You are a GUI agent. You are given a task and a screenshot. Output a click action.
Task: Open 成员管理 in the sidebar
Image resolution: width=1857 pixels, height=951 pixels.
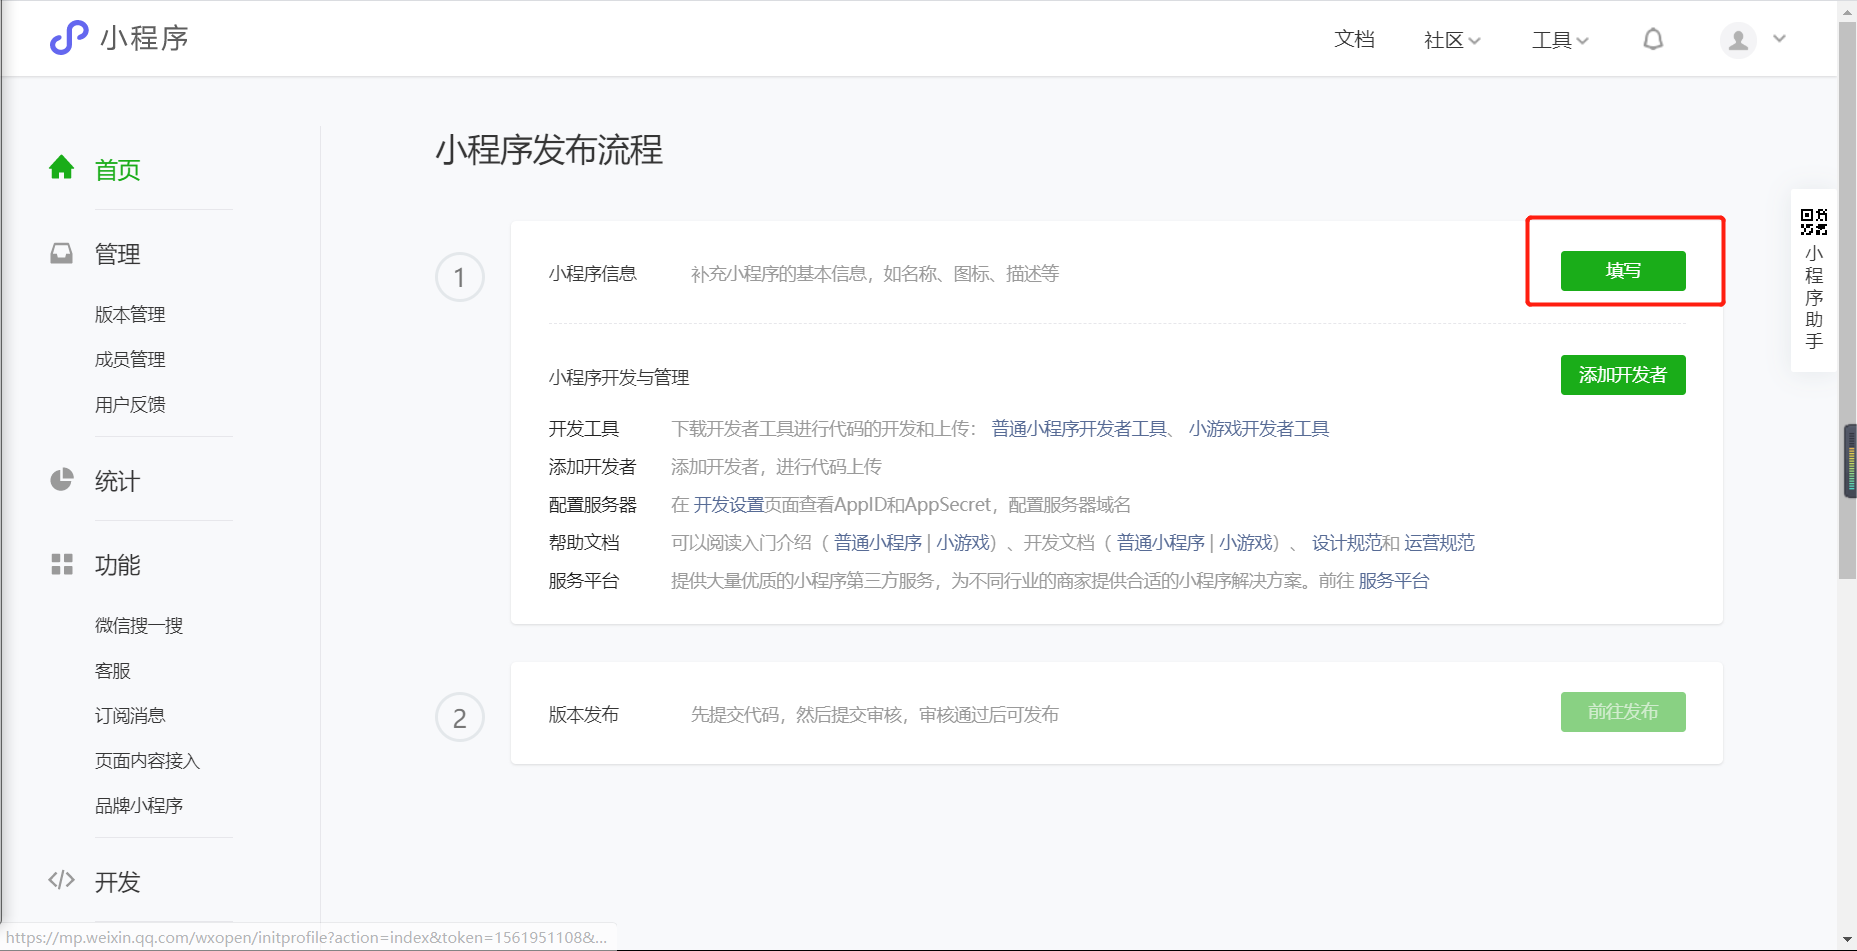tap(130, 359)
